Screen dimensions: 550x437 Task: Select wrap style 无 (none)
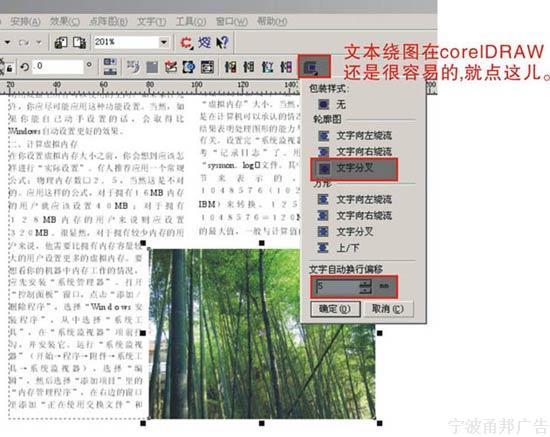(332, 104)
